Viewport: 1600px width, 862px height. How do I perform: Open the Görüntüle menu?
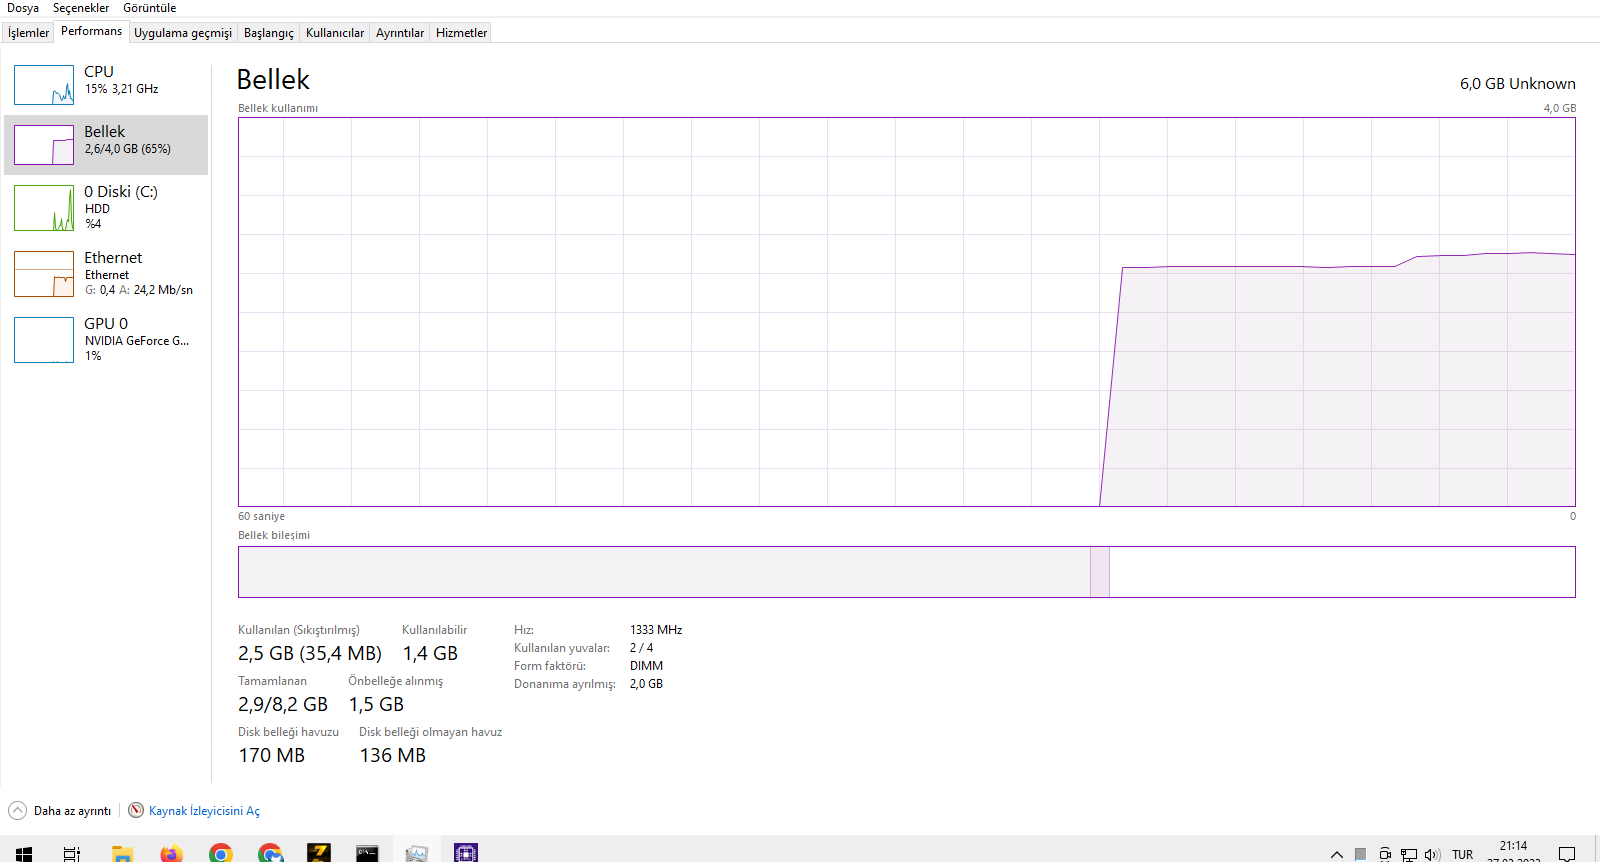pos(149,8)
